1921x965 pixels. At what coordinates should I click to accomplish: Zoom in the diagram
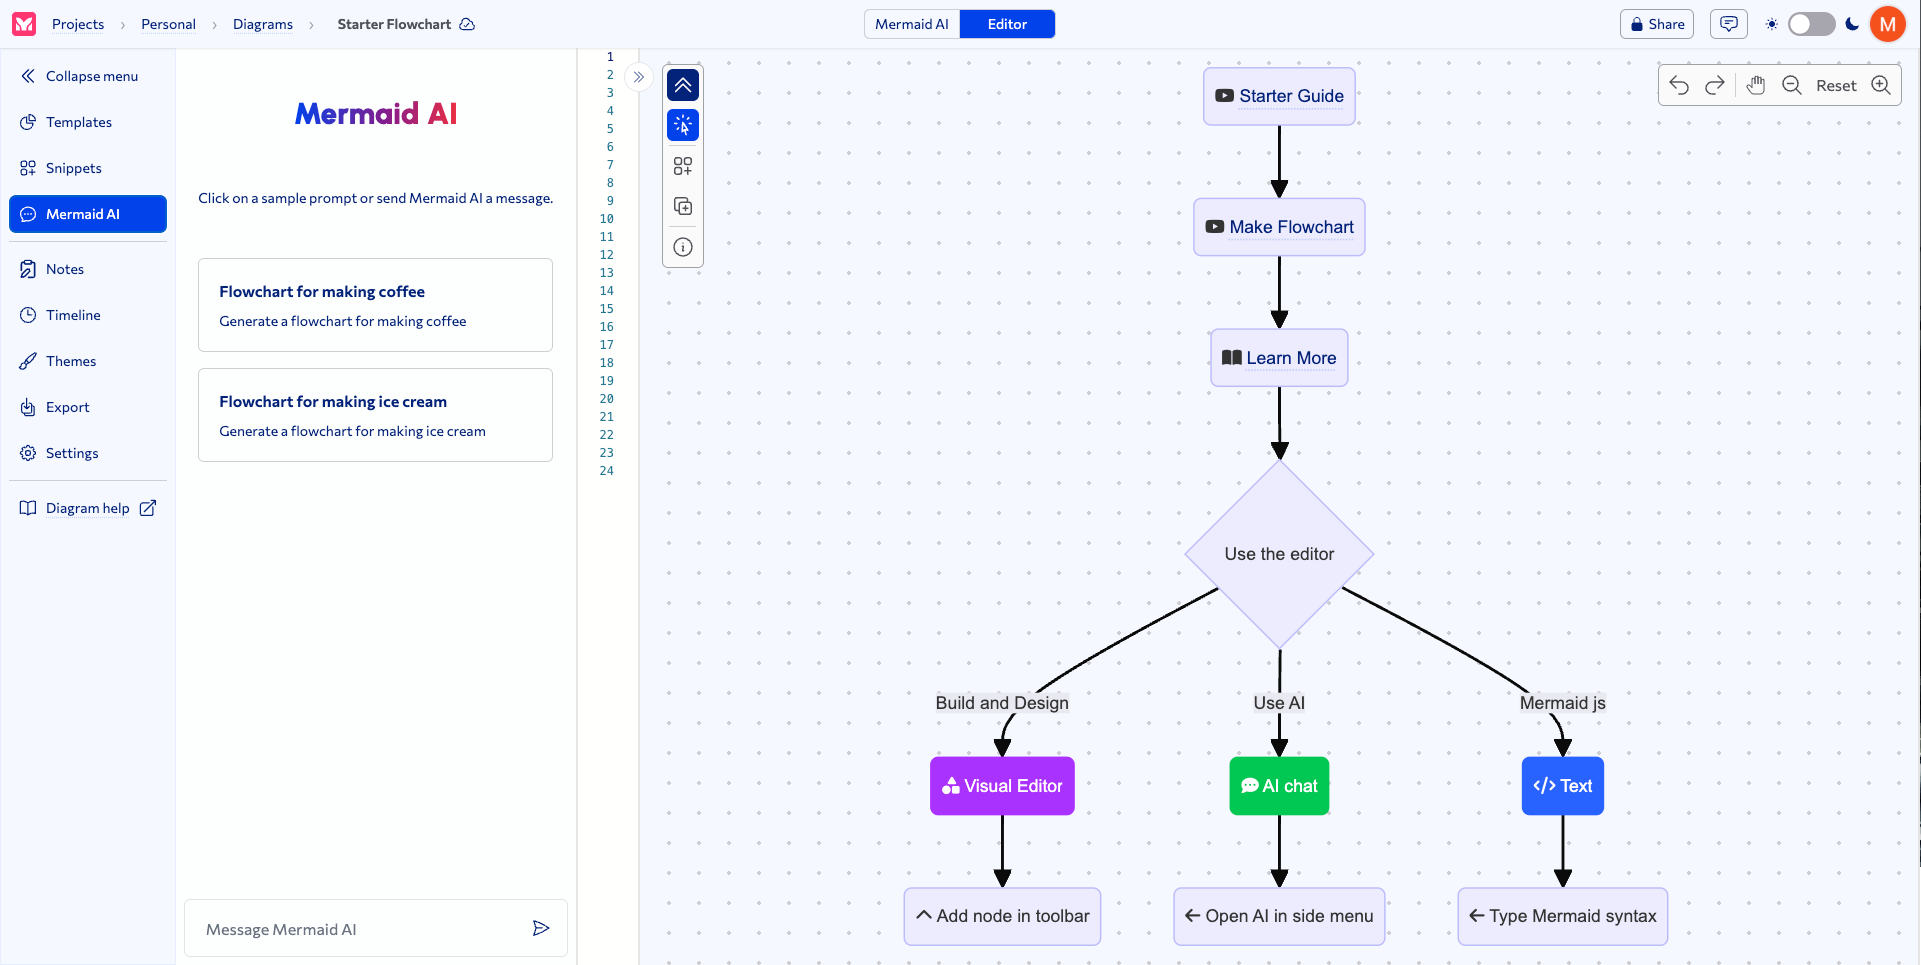coord(1881,85)
